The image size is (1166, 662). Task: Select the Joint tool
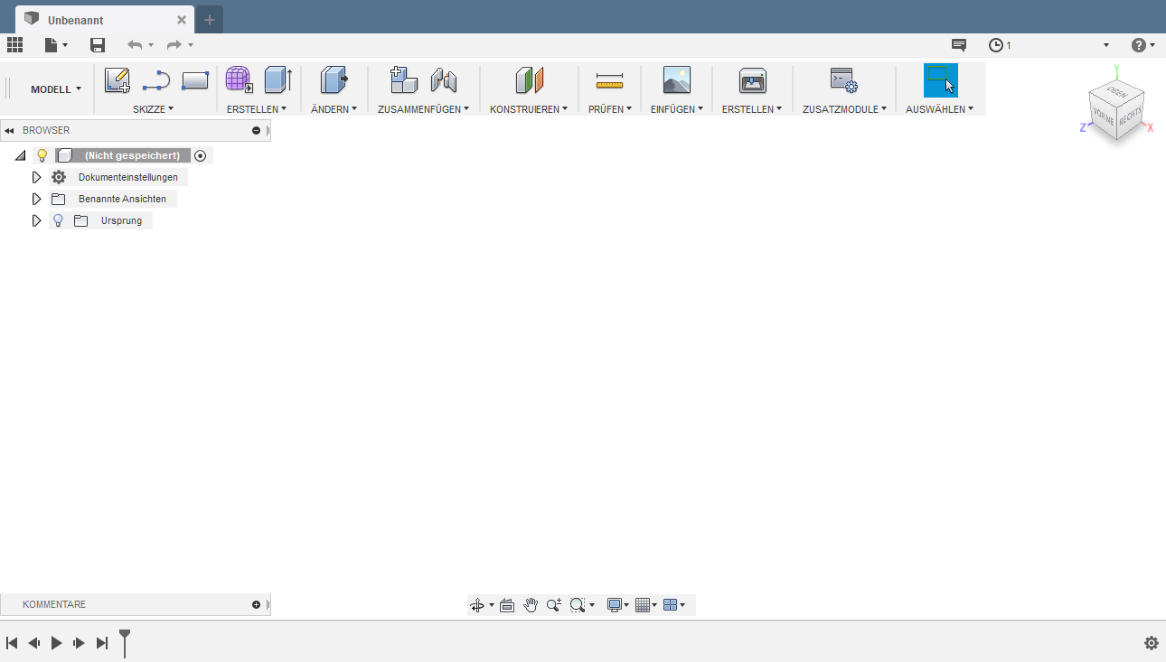point(444,80)
